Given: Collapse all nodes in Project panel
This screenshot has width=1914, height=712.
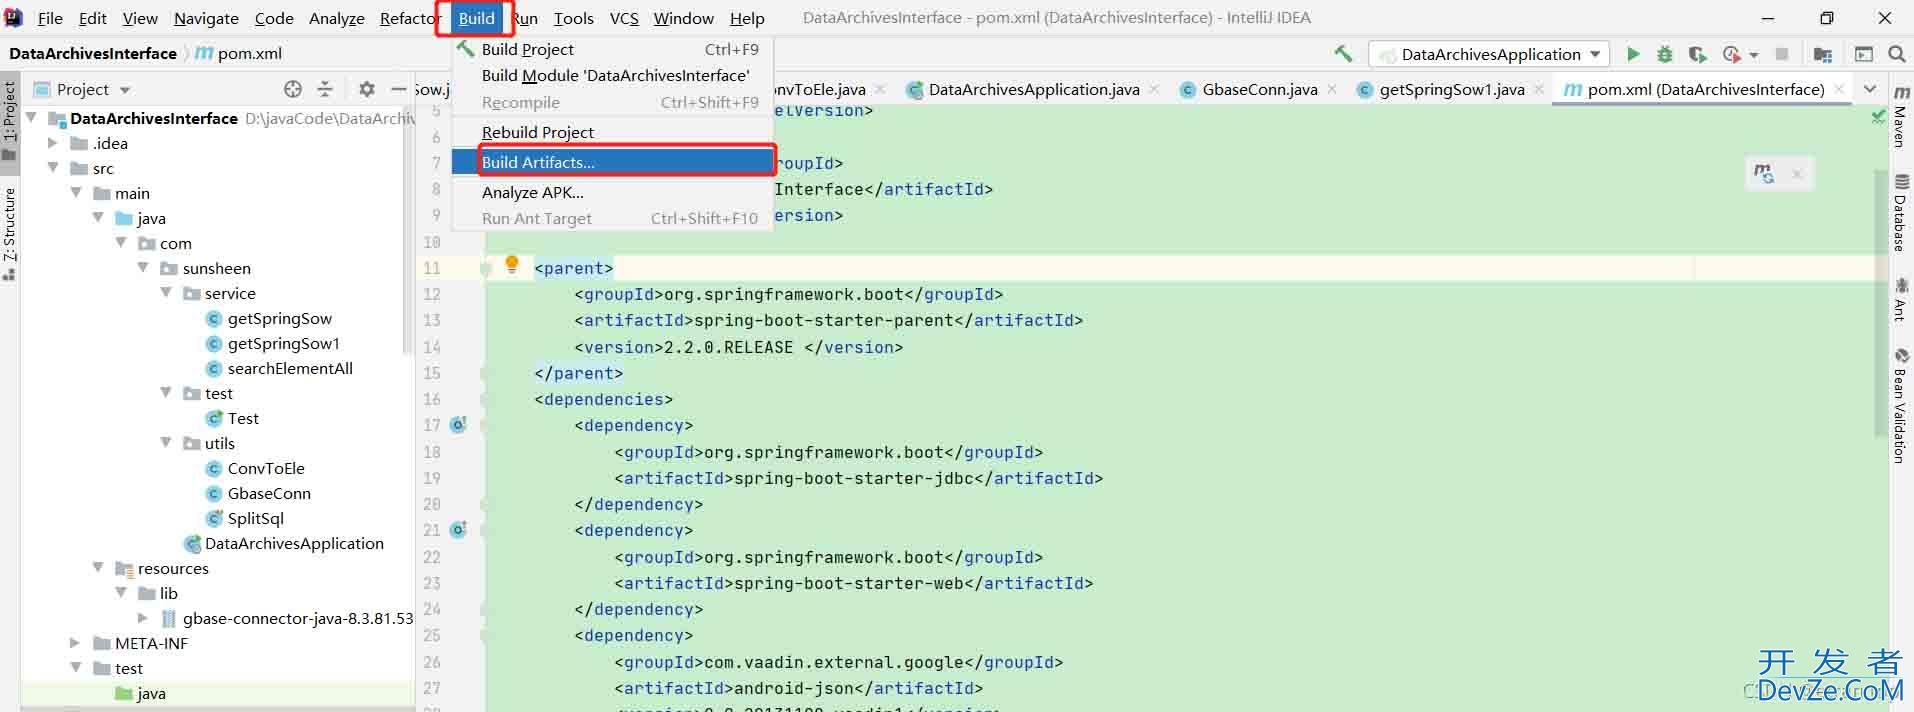Looking at the screenshot, I should click(325, 89).
